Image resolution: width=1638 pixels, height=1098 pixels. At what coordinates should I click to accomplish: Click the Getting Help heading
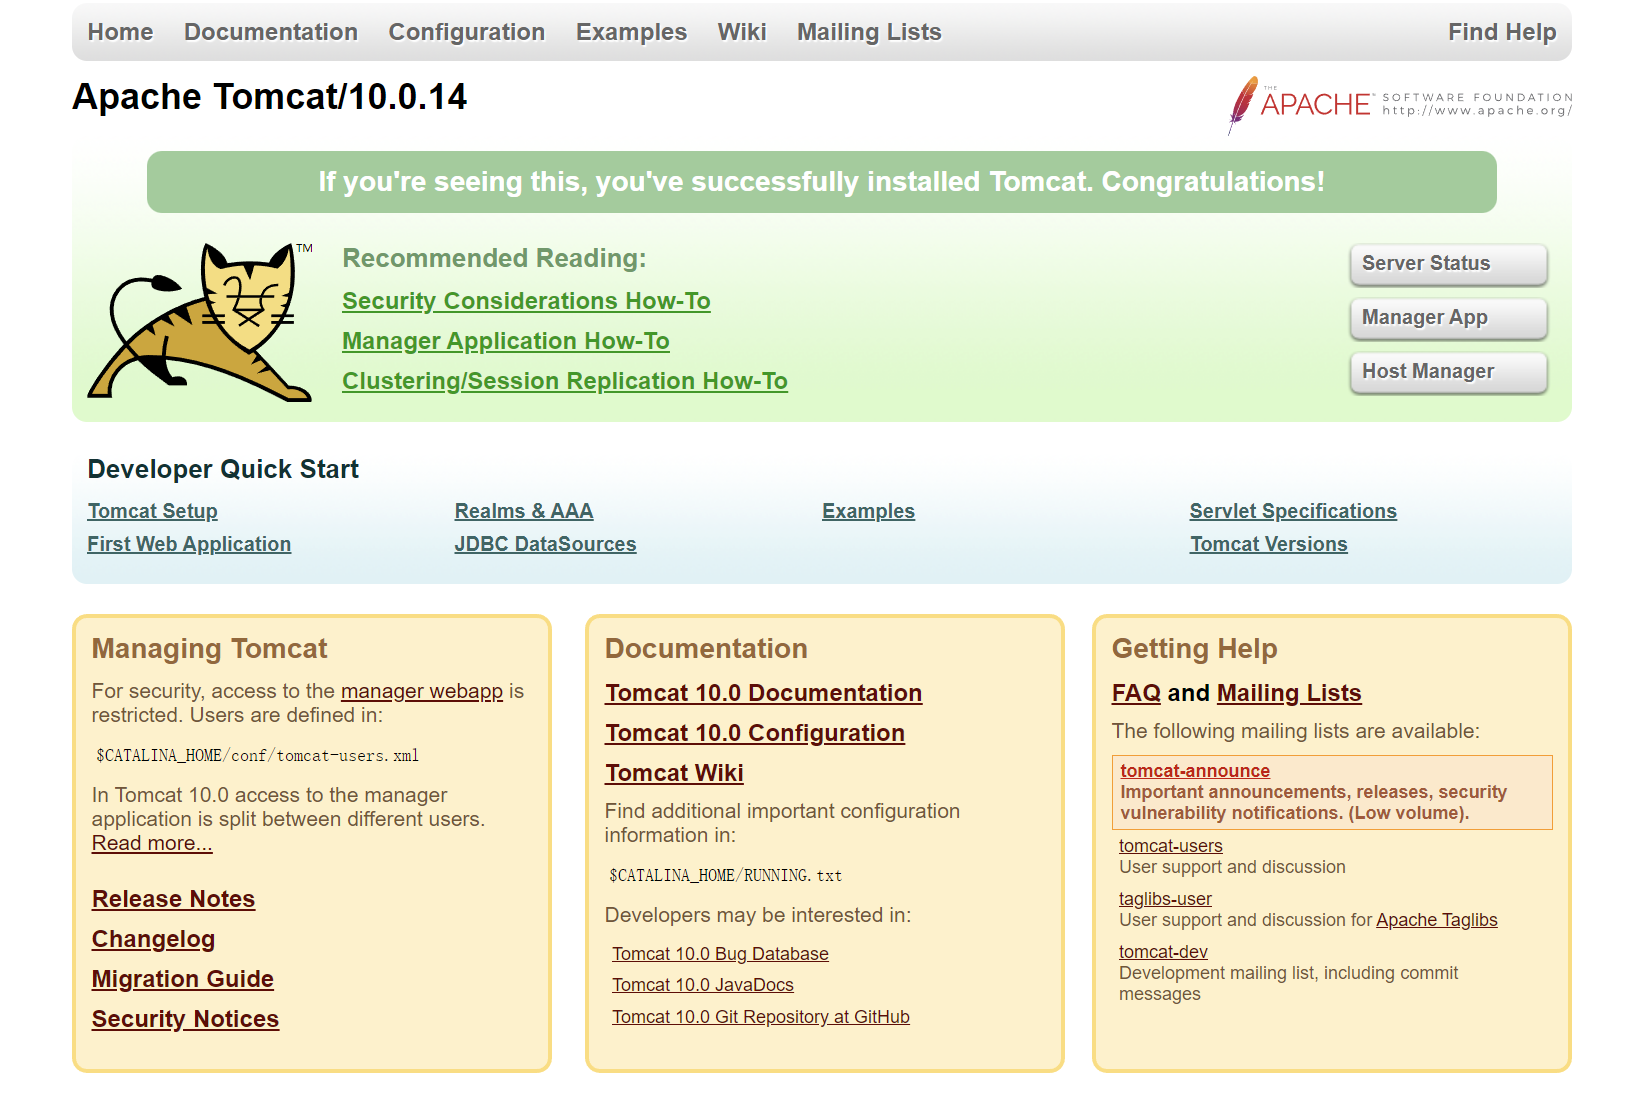(1195, 649)
